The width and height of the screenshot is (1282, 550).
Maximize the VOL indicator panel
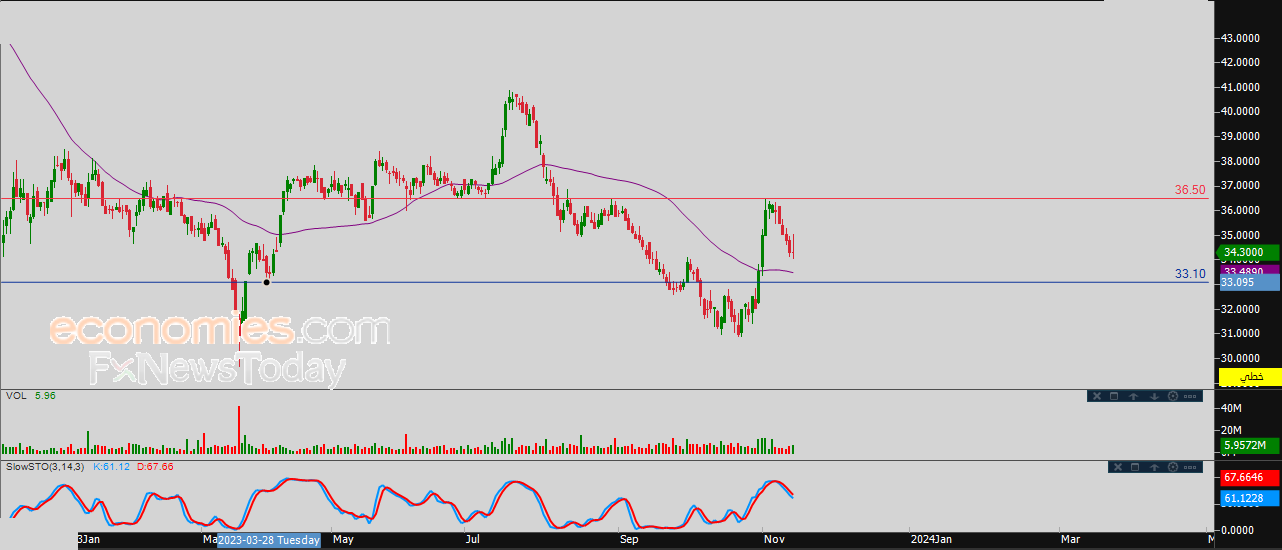click(x=1114, y=396)
